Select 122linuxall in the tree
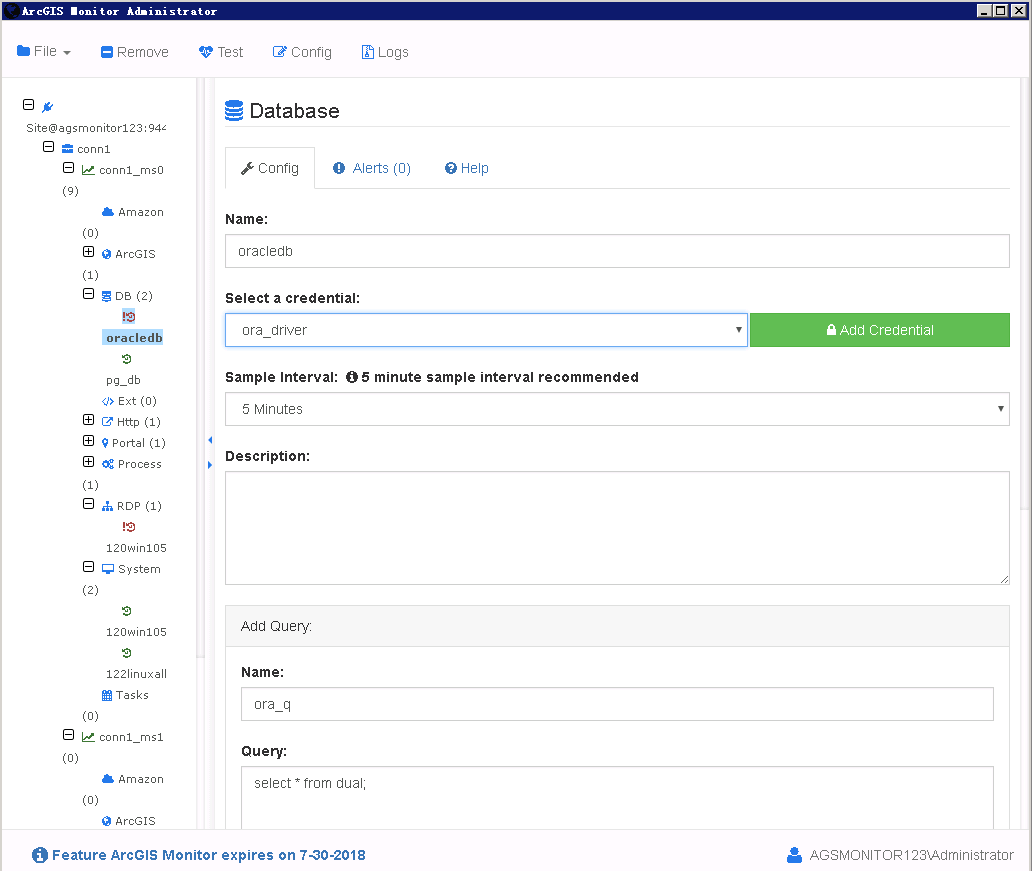This screenshot has height=871, width=1032. 136,674
